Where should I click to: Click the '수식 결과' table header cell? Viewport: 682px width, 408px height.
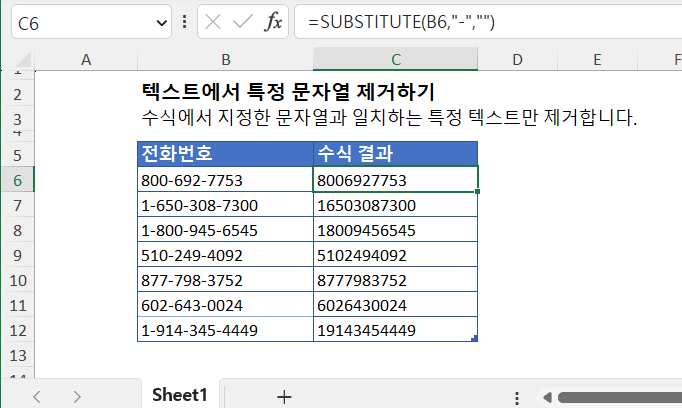[x=395, y=154]
